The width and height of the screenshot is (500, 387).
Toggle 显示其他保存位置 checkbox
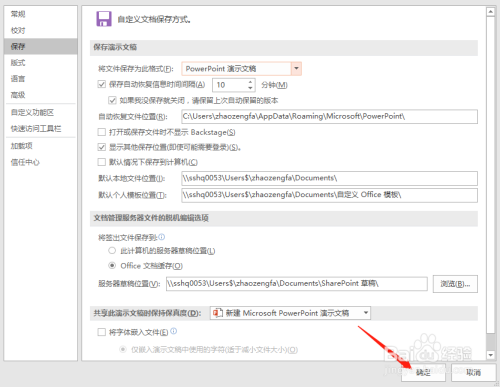point(102,147)
